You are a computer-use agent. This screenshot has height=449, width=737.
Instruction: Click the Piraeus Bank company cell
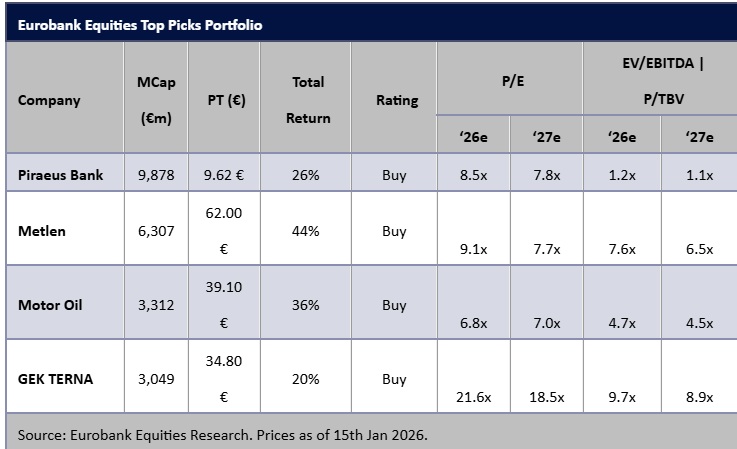[x=60, y=175]
